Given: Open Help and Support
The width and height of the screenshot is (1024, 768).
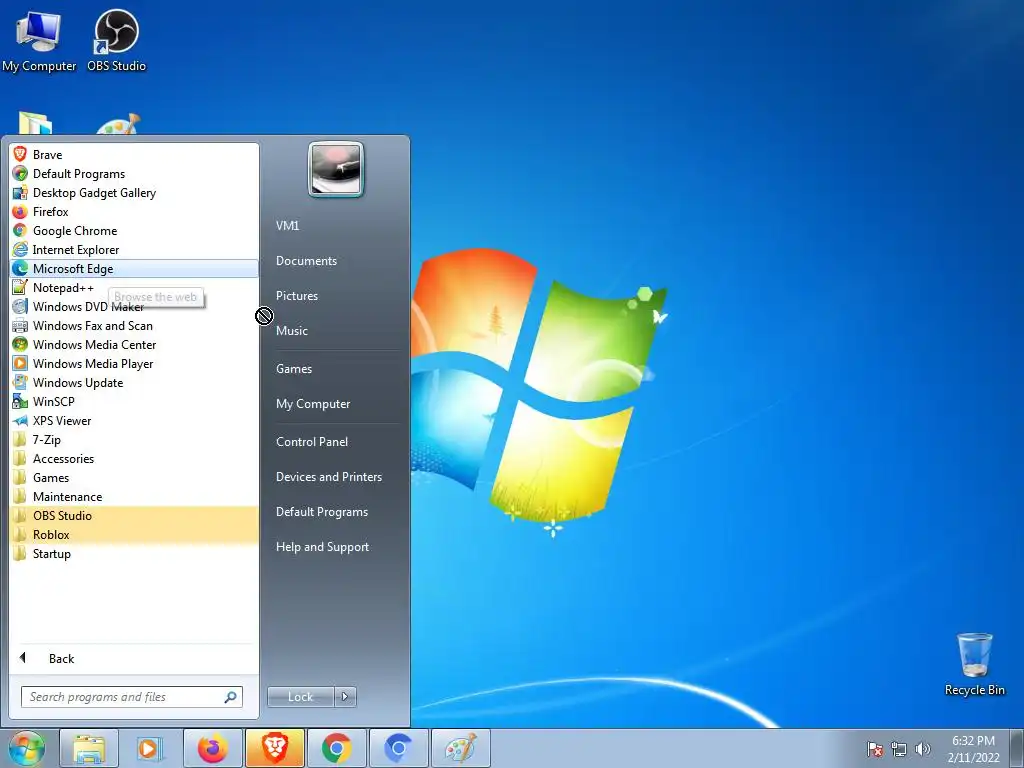Looking at the screenshot, I should (x=334, y=547).
